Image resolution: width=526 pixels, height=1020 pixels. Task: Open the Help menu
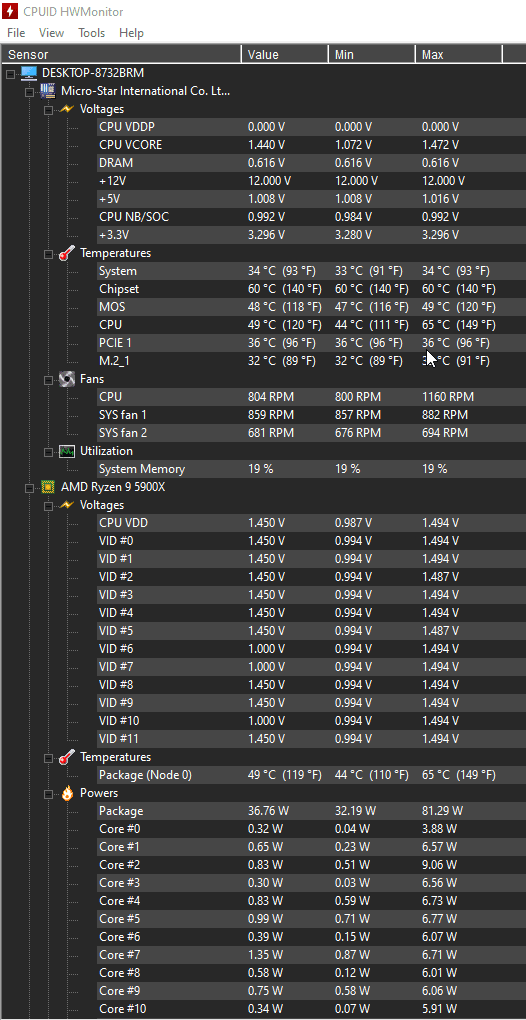click(x=131, y=33)
